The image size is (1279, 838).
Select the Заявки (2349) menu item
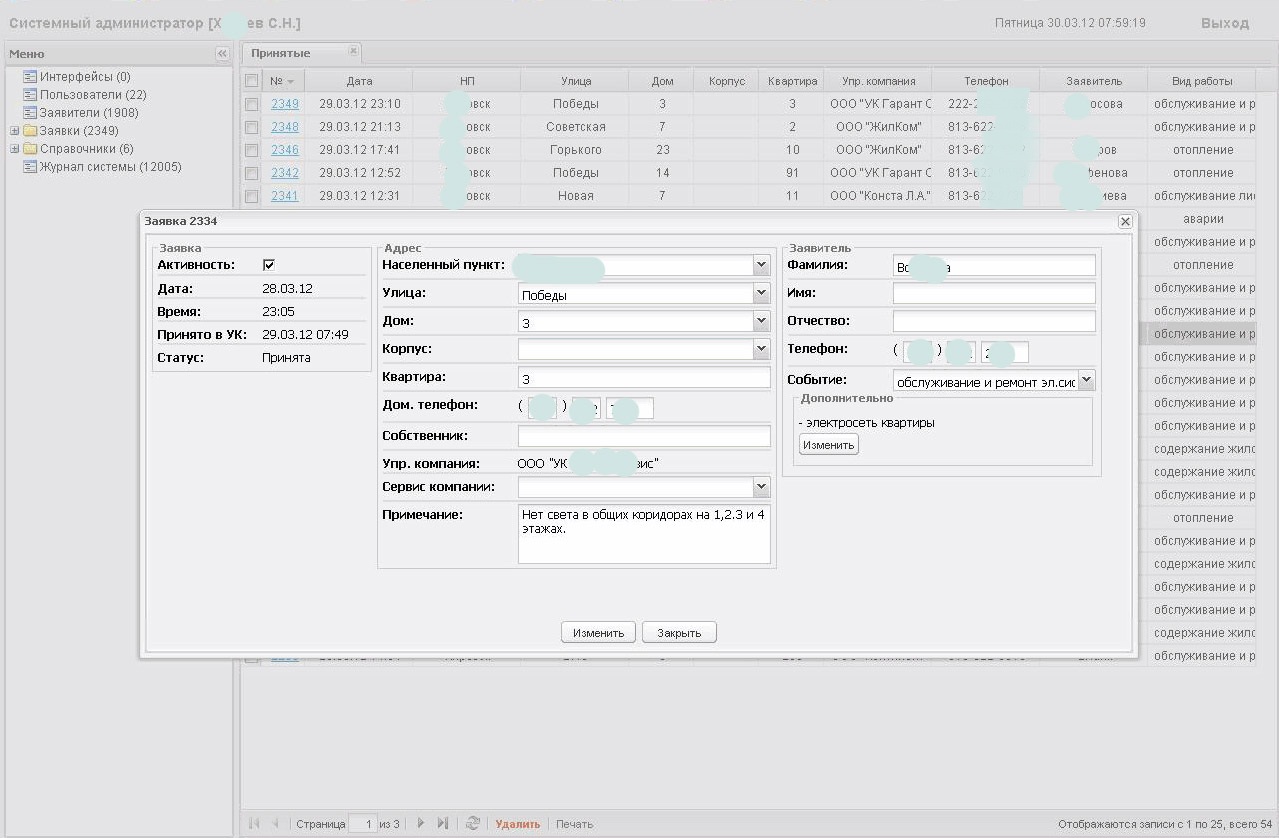[x=79, y=131]
